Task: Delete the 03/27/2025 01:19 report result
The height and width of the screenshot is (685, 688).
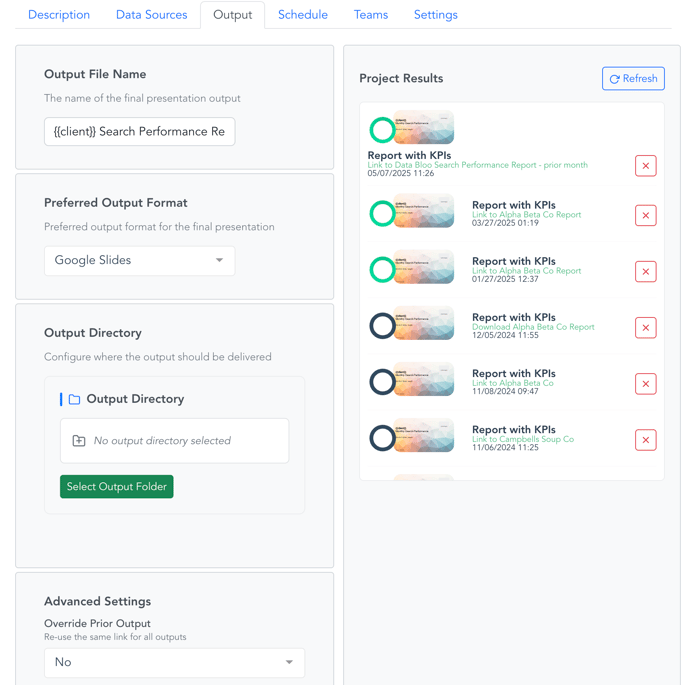Action: pyautogui.click(x=645, y=215)
